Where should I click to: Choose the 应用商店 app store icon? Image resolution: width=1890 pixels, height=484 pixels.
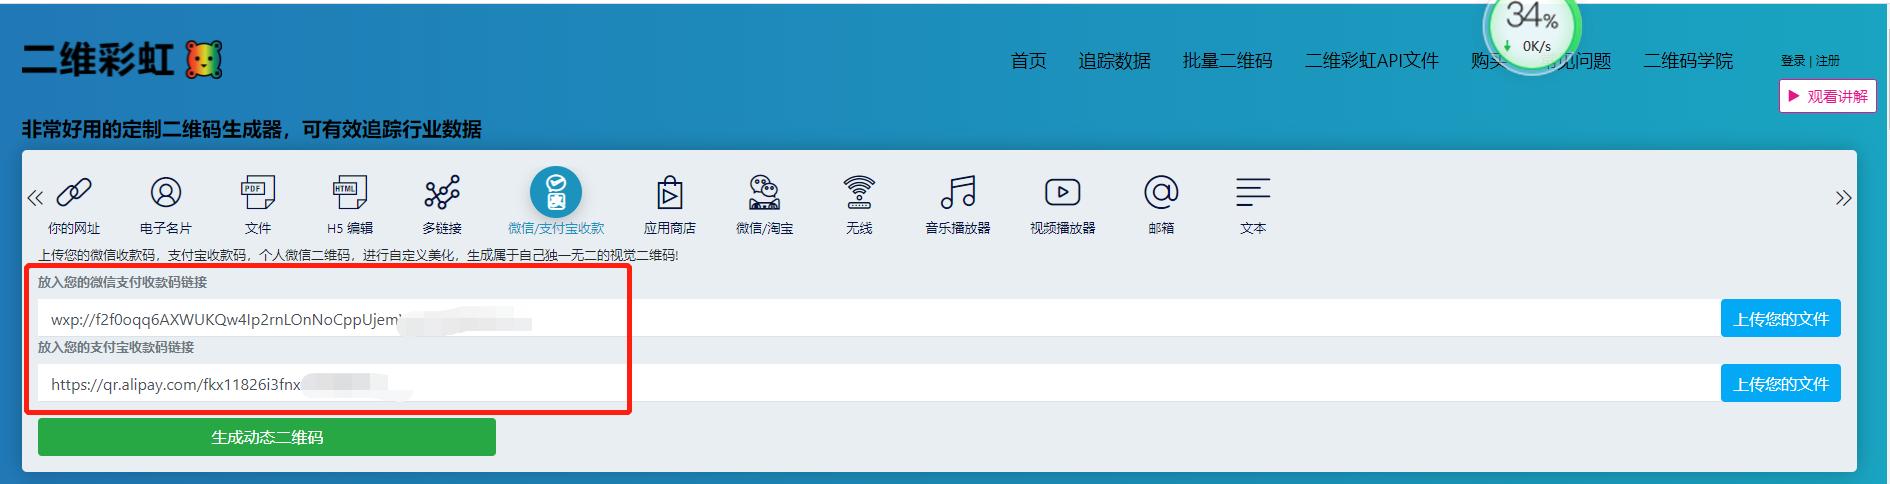tap(669, 193)
